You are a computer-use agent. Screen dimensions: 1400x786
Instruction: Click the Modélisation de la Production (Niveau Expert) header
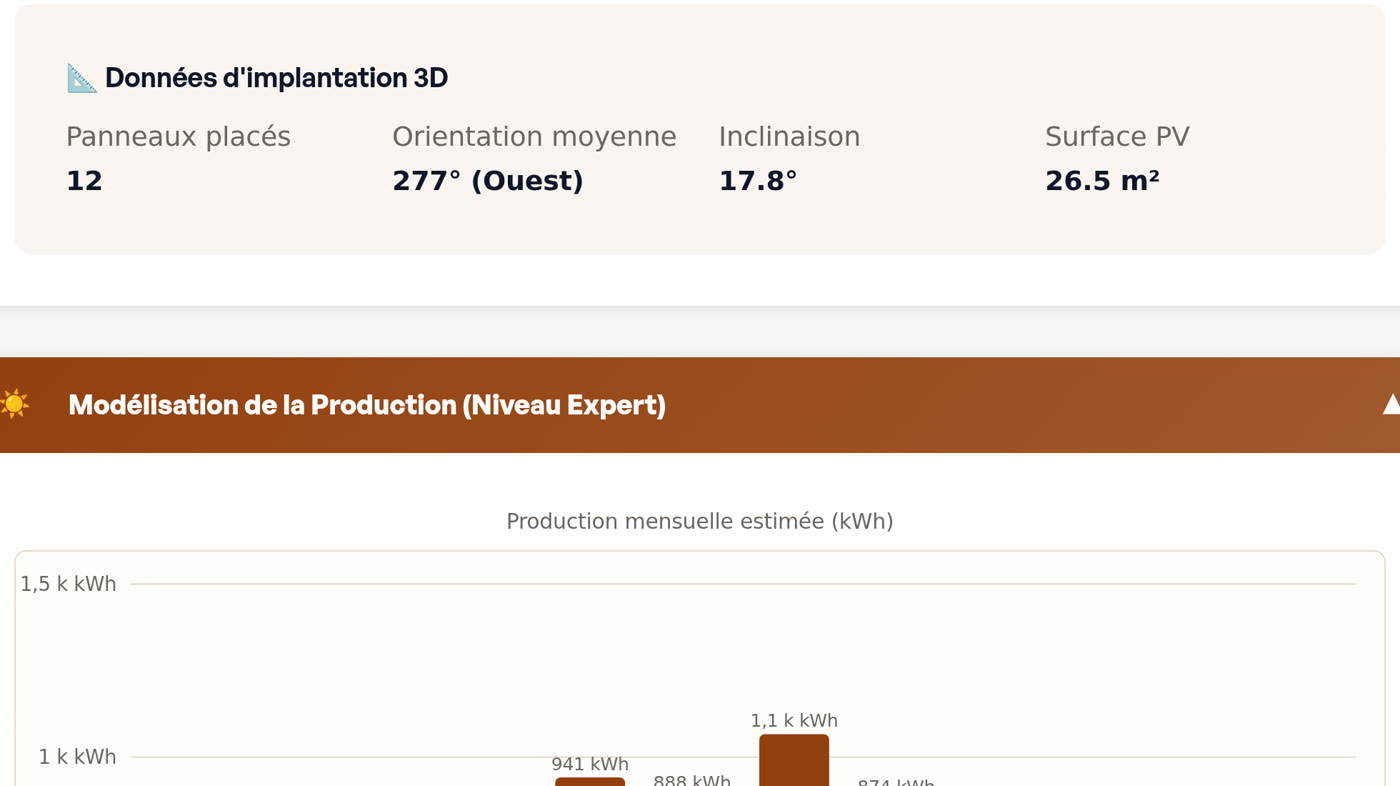click(x=700, y=405)
